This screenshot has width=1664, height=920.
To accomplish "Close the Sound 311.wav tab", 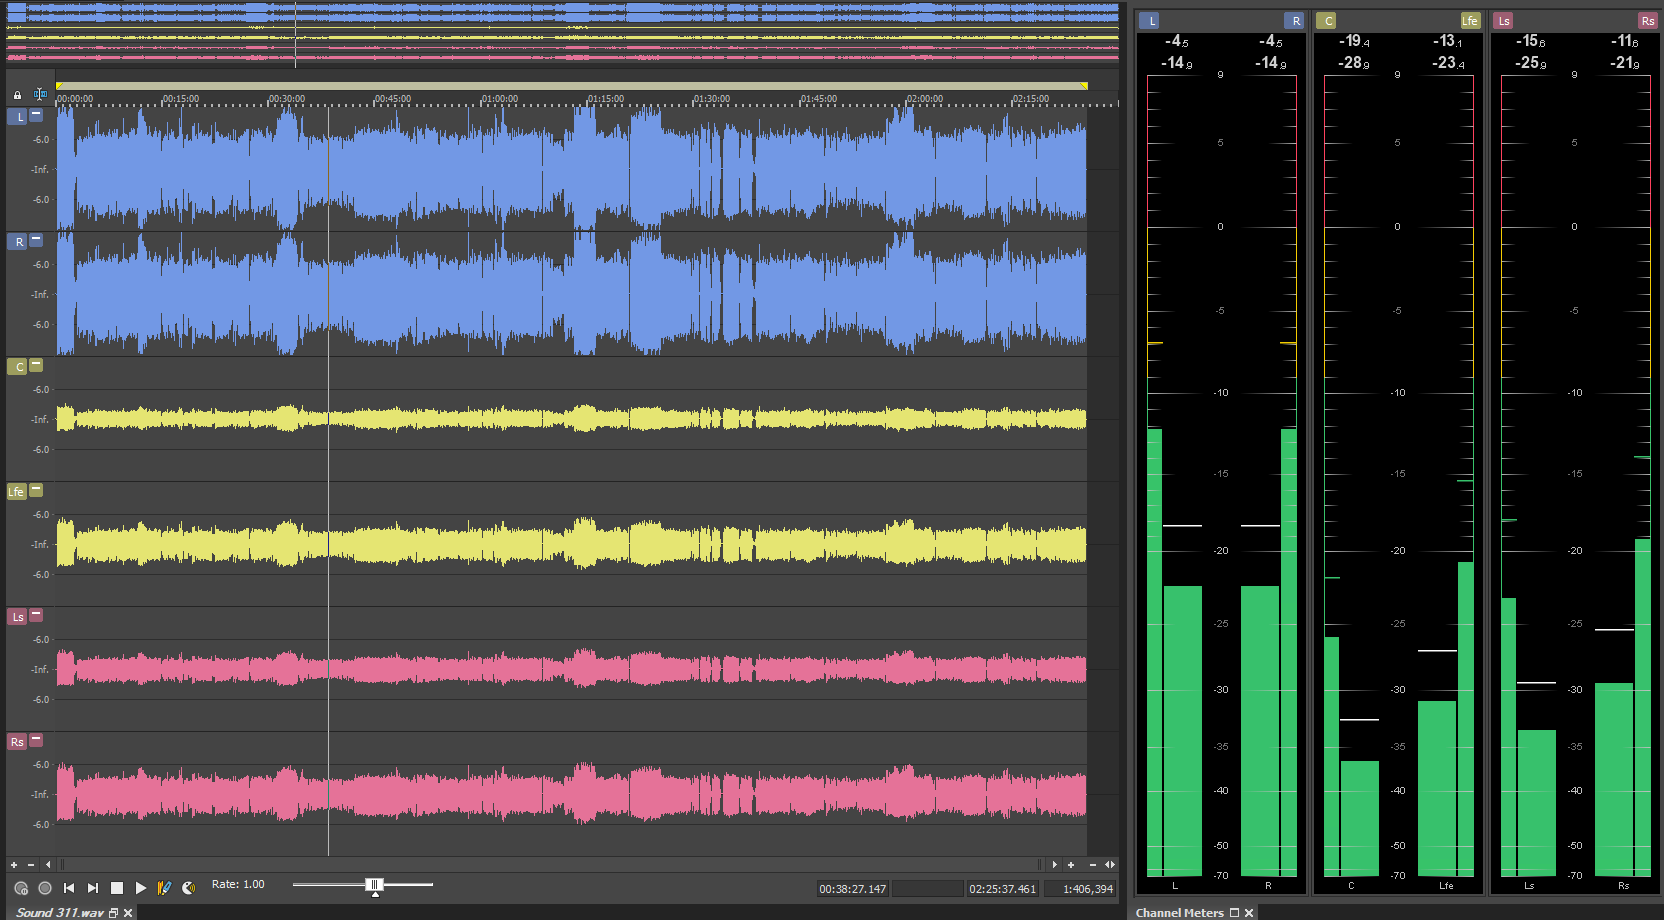I will click(128, 913).
